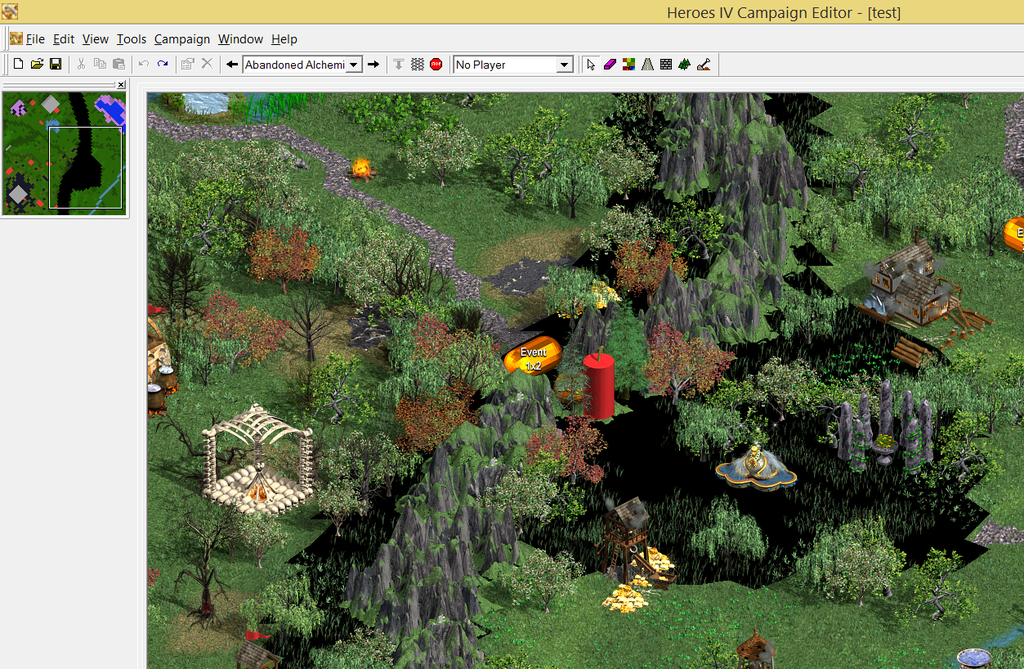Image resolution: width=1024 pixels, height=669 pixels.
Task: Click the minimap overview thumbnail
Action: click(64, 153)
